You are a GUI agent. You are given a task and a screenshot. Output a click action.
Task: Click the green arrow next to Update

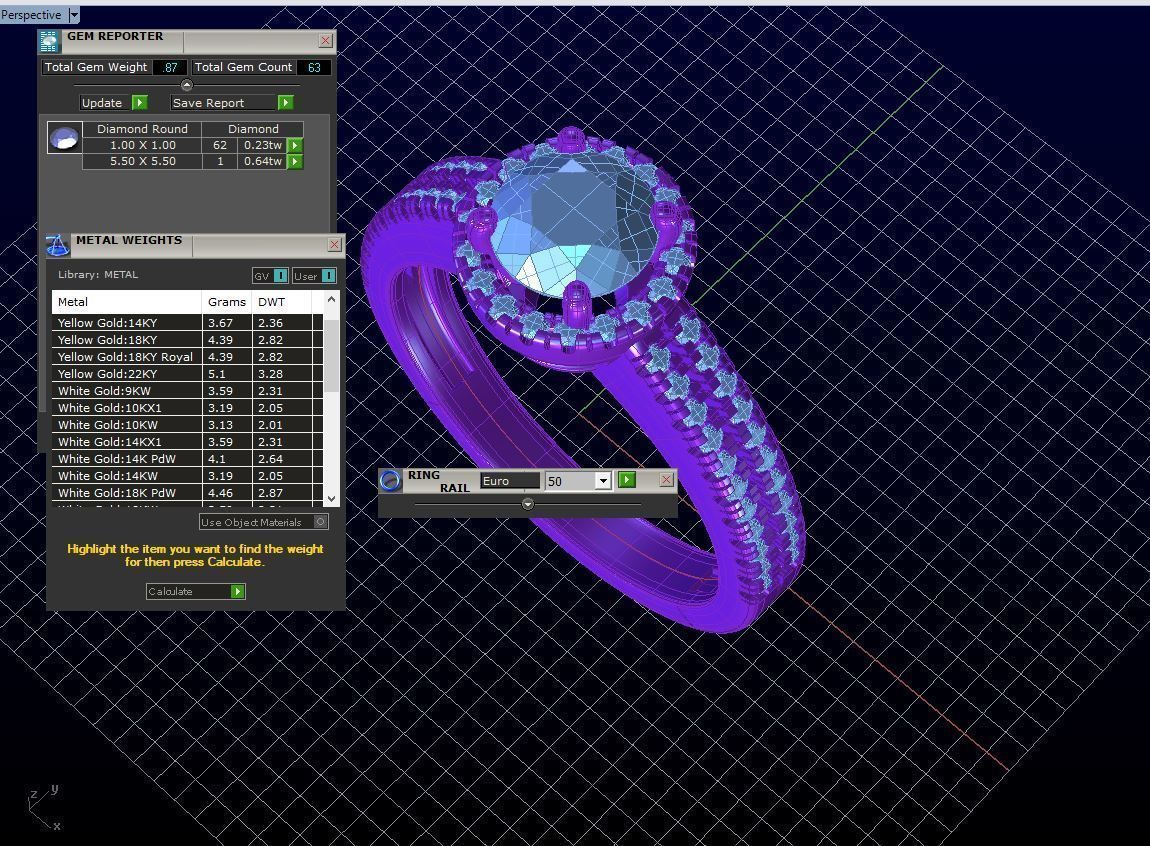click(x=140, y=103)
